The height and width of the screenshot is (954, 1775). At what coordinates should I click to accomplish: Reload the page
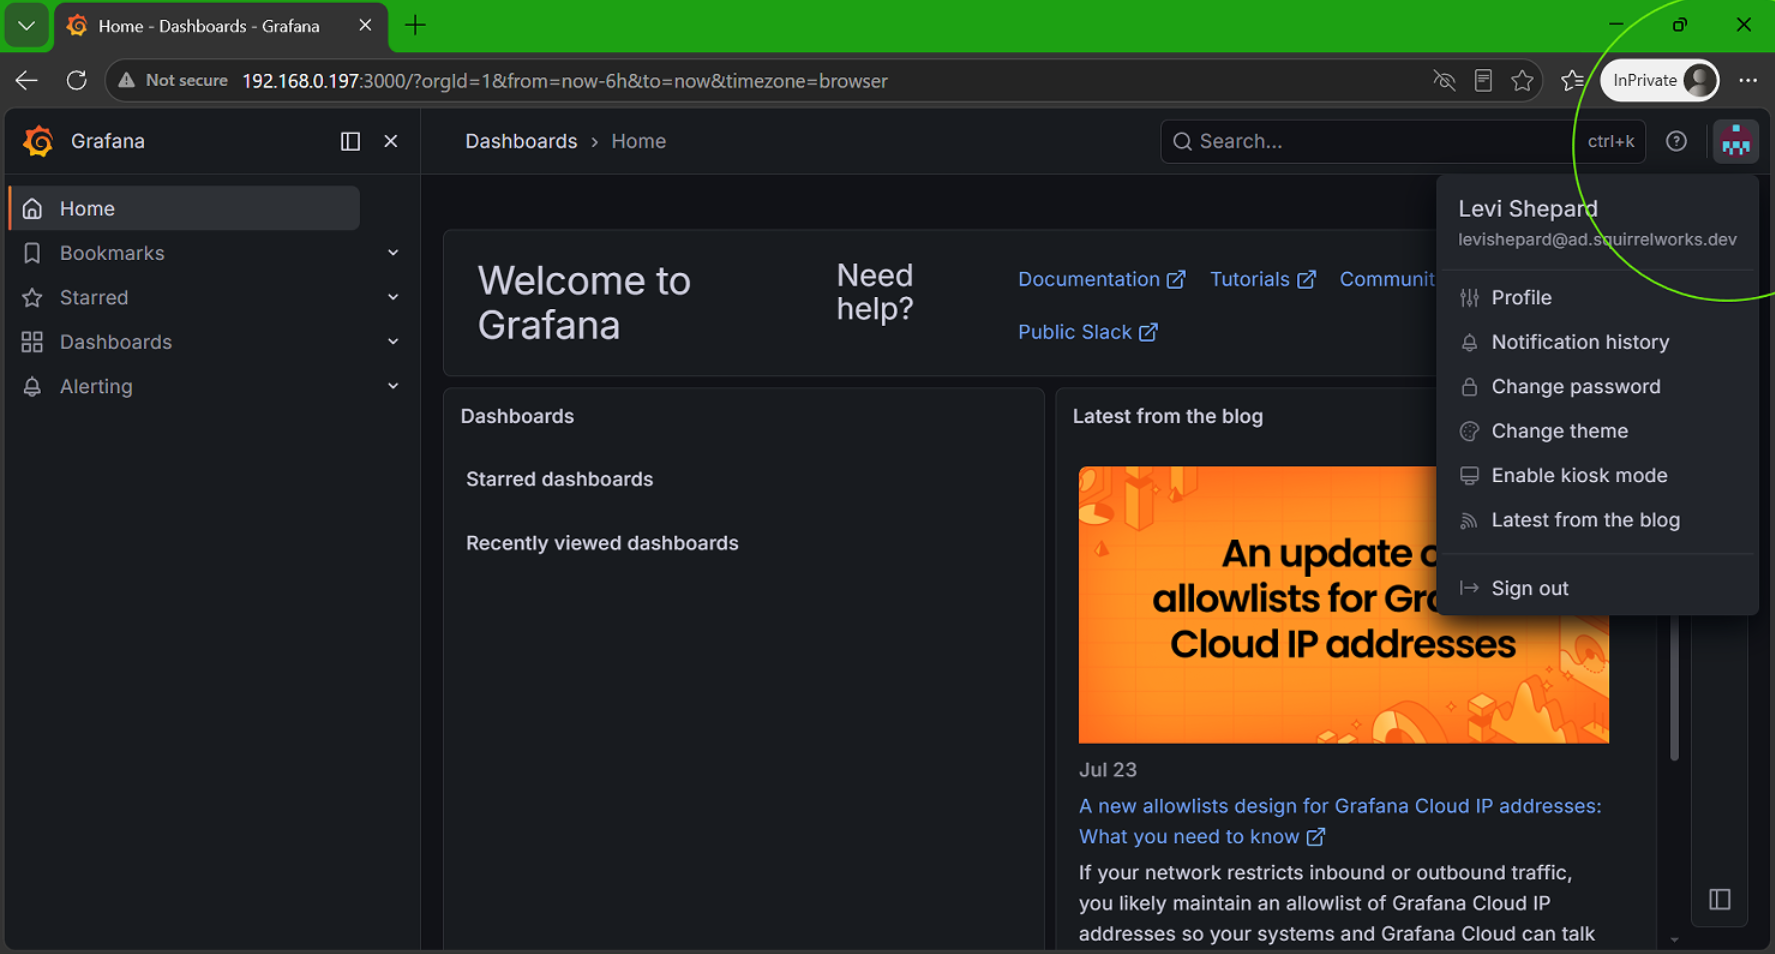pos(76,81)
